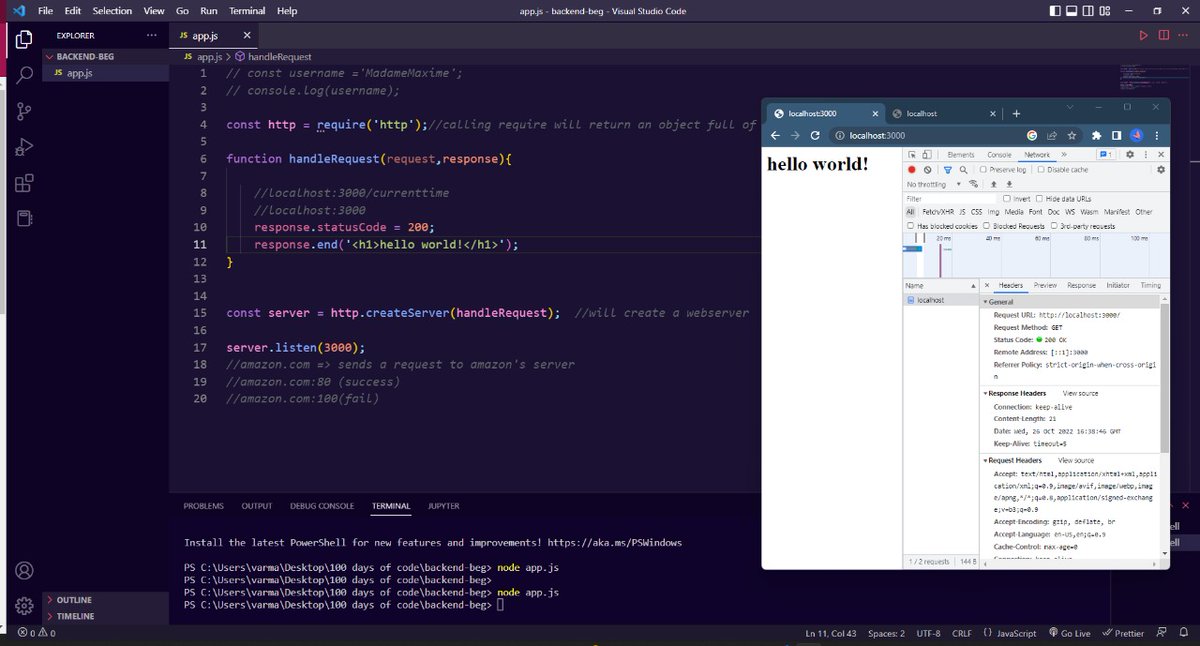Open Search in the VS Code activity bar
Image resolution: width=1200 pixels, height=646 pixels.
pyautogui.click(x=22, y=74)
